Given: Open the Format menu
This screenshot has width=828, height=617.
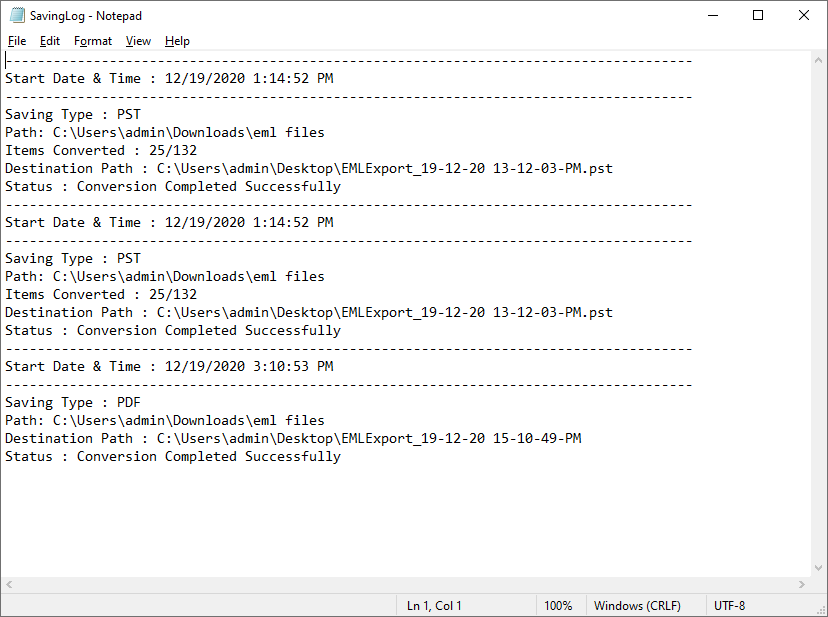Looking at the screenshot, I should [93, 41].
